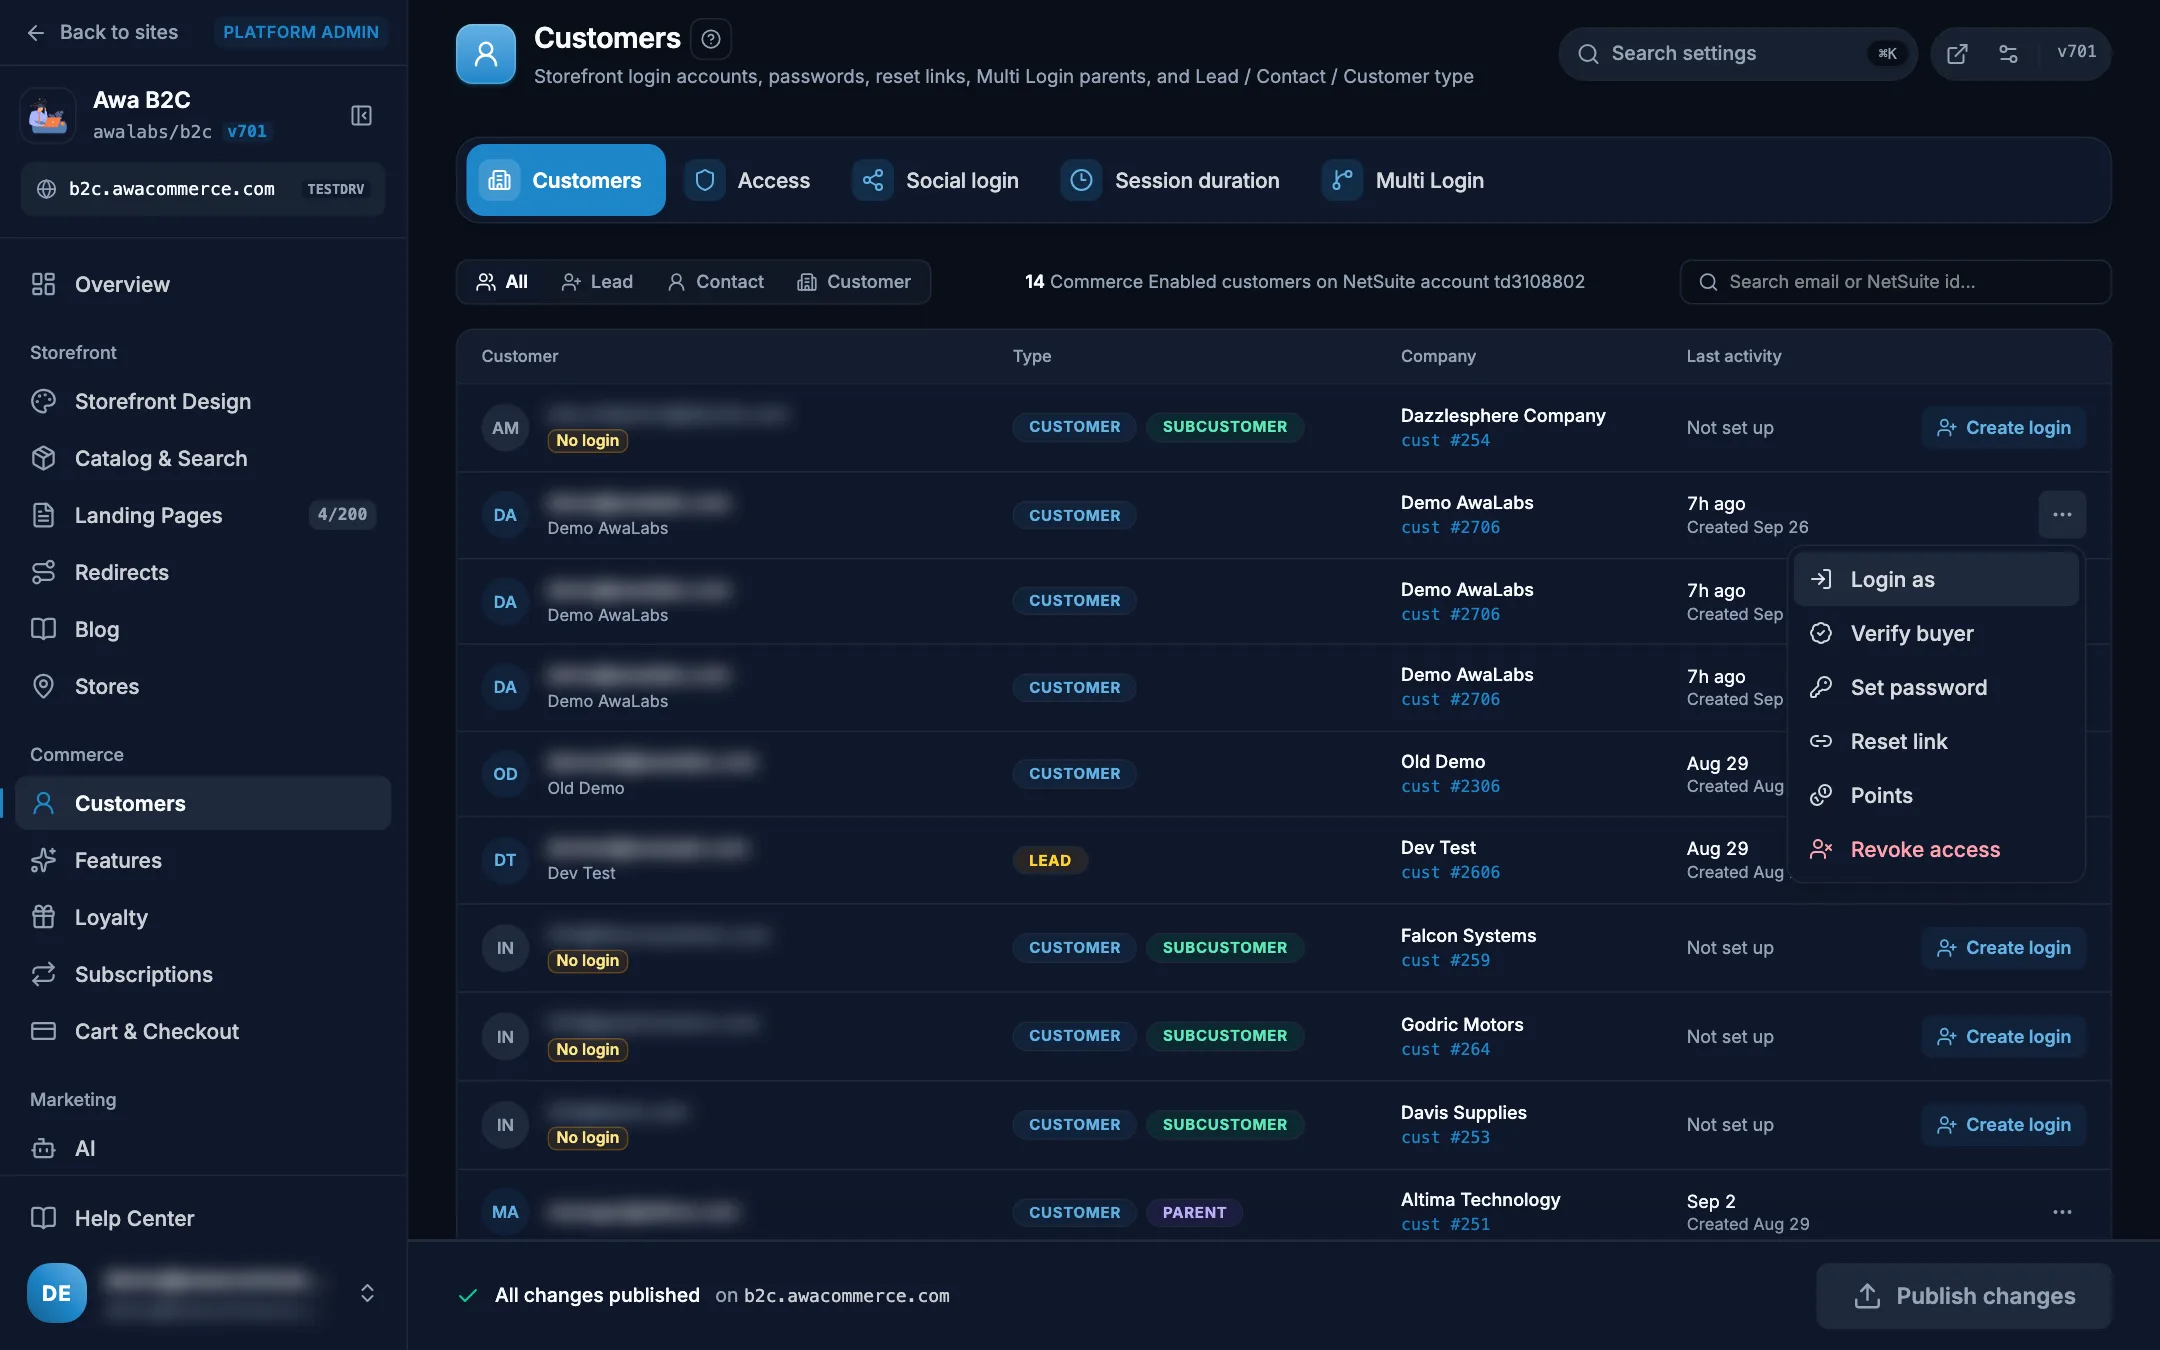Click the Customers page header icon

point(486,54)
